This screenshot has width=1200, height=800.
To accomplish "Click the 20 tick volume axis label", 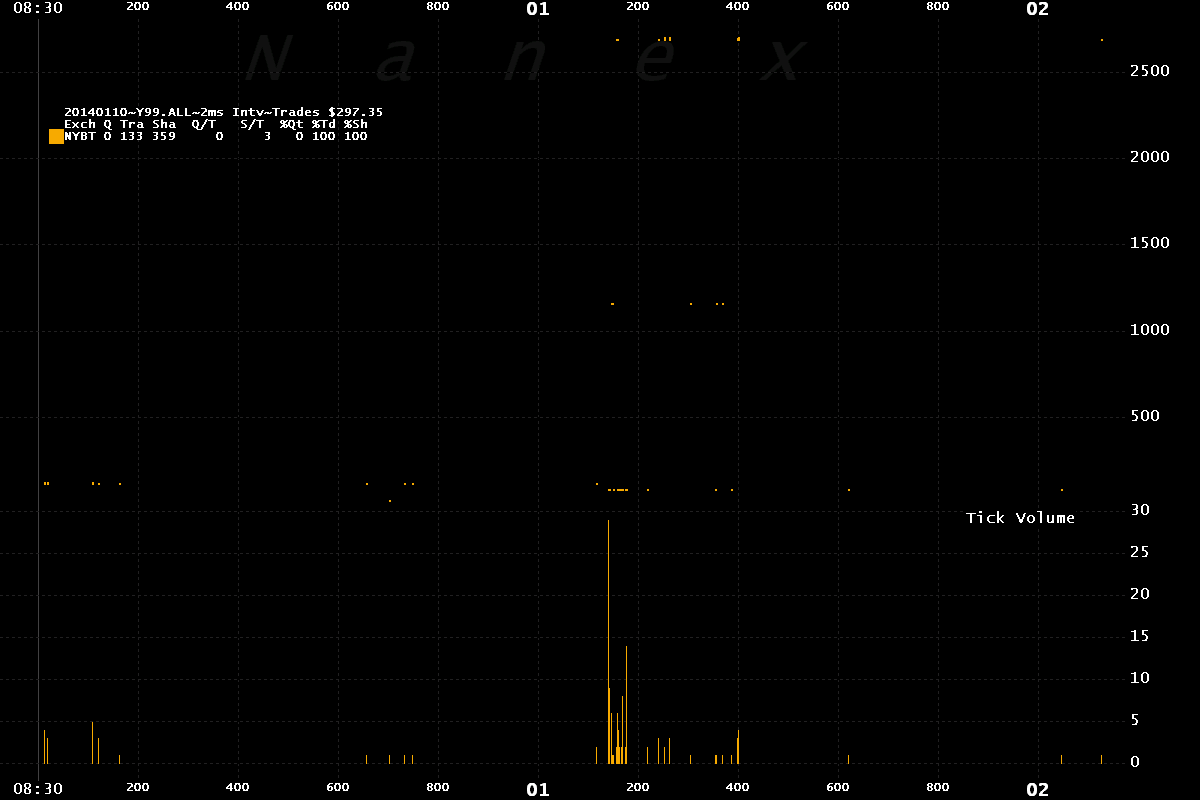I will [x=1140, y=594].
